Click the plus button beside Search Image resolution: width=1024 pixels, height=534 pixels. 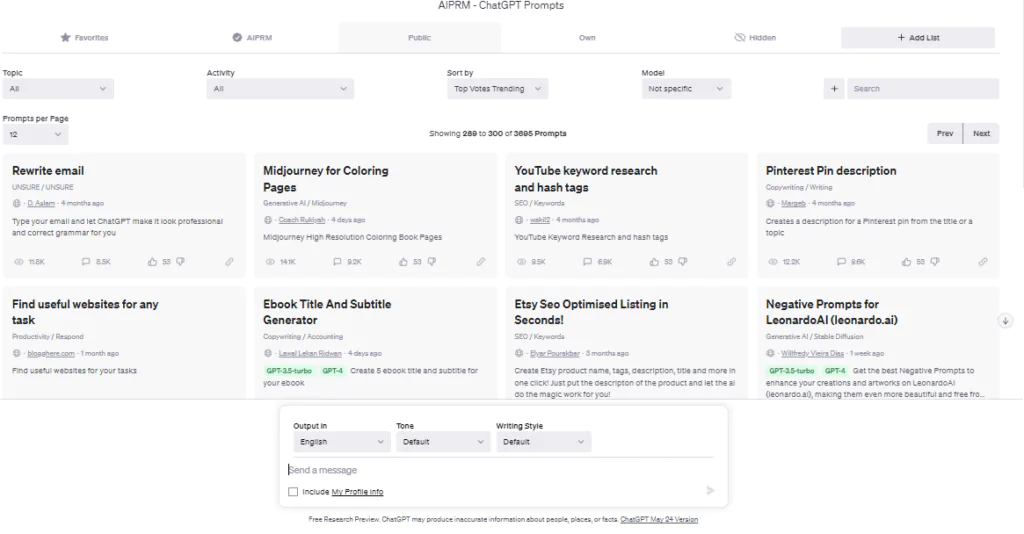point(834,89)
